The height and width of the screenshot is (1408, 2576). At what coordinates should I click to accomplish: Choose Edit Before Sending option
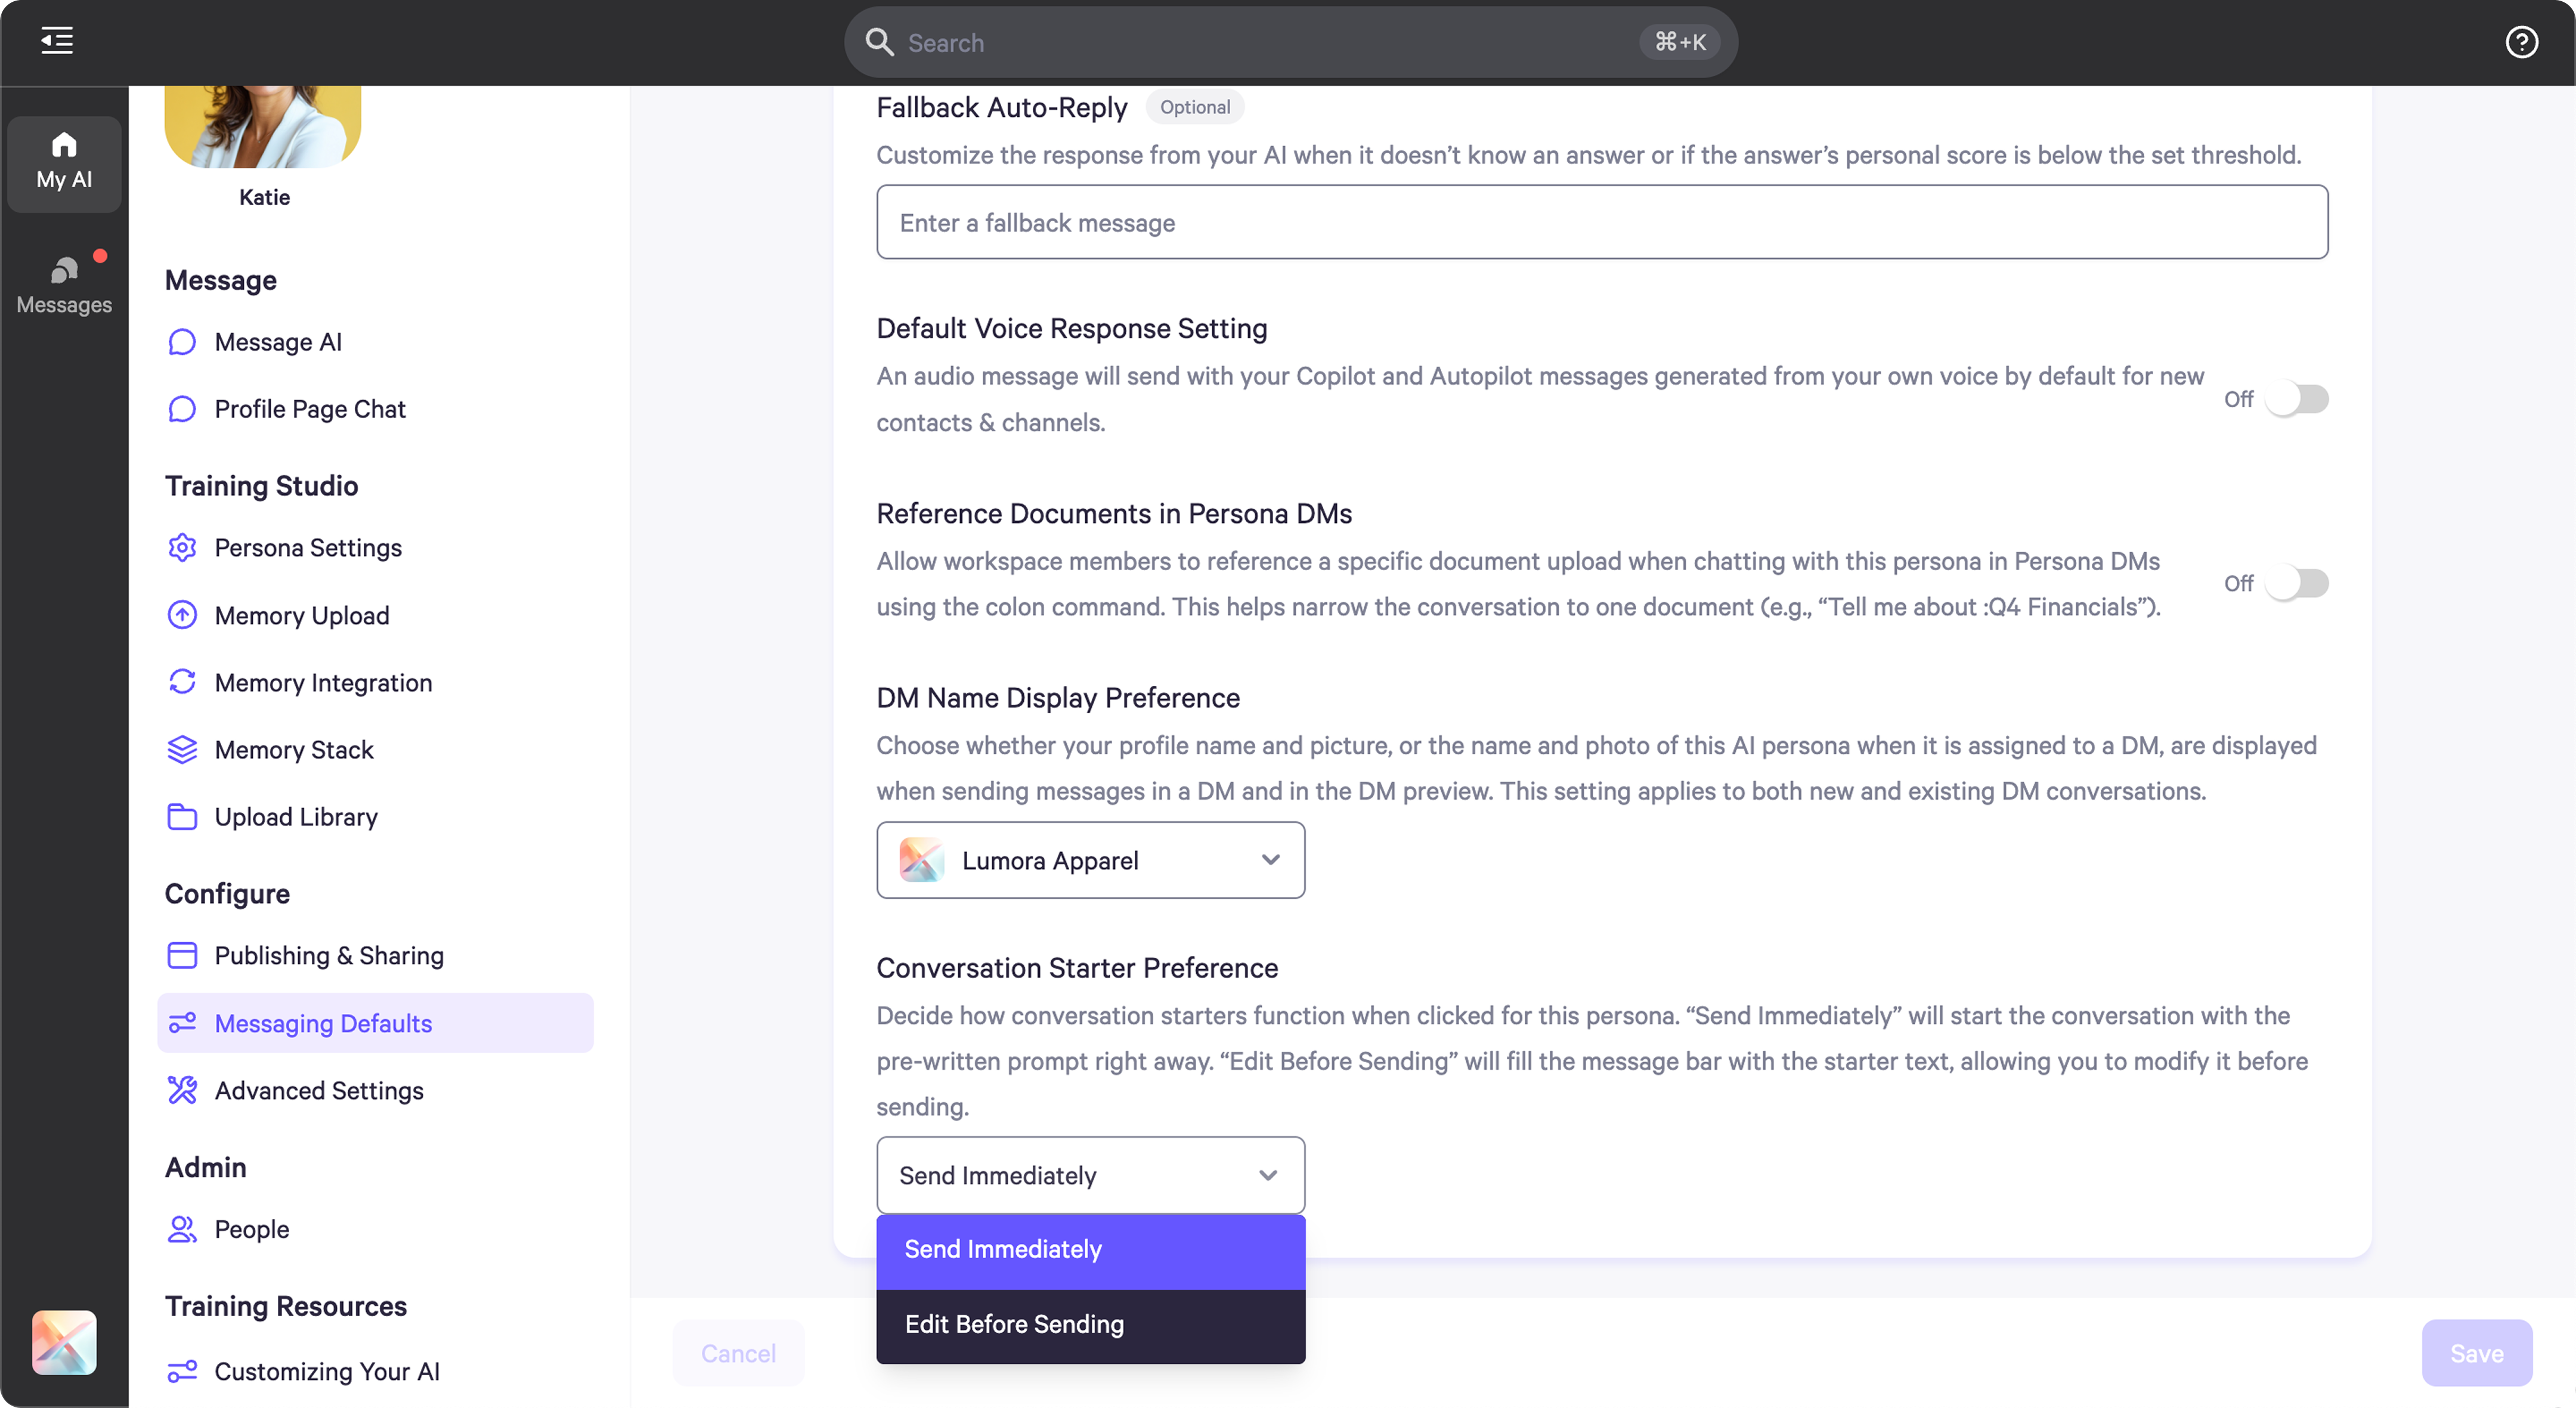[1090, 1324]
